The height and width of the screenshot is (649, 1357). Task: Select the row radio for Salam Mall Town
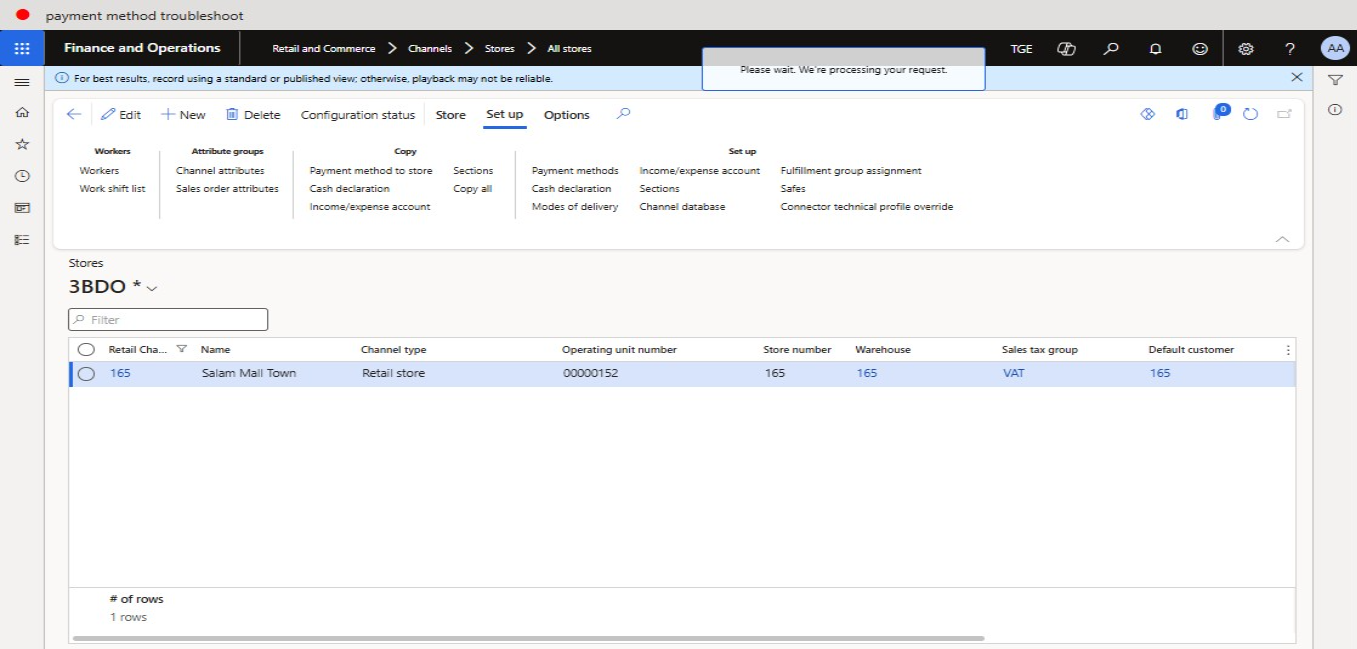(86, 374)
